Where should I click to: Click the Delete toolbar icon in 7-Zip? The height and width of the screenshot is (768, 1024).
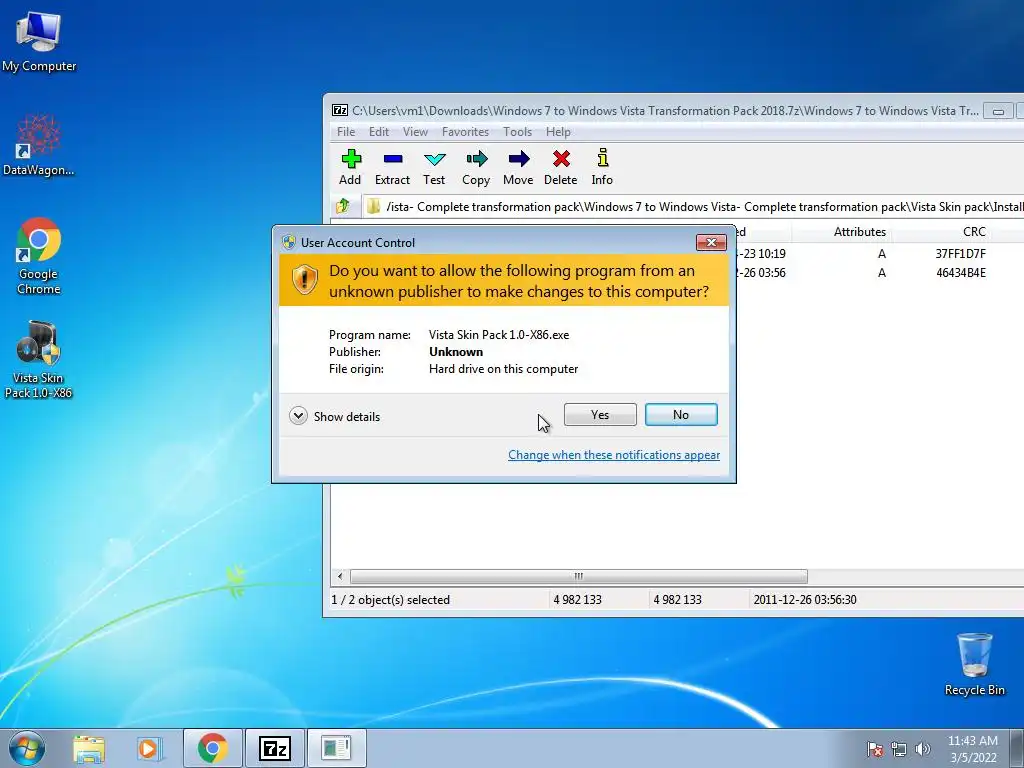pyautogui.click(x=561, y=167)
